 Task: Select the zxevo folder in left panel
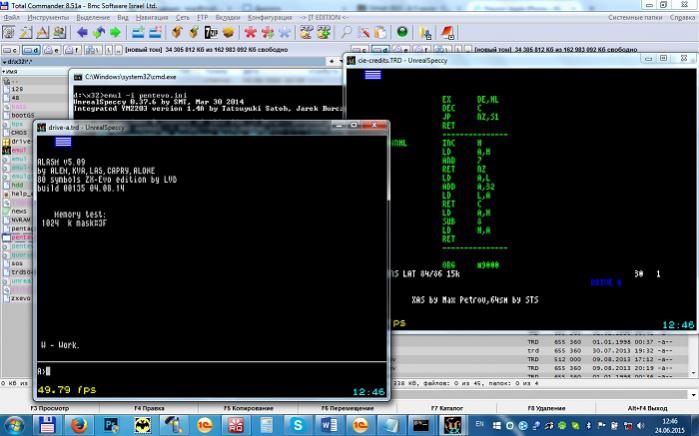pyautogui.click(x=20, y=297)
